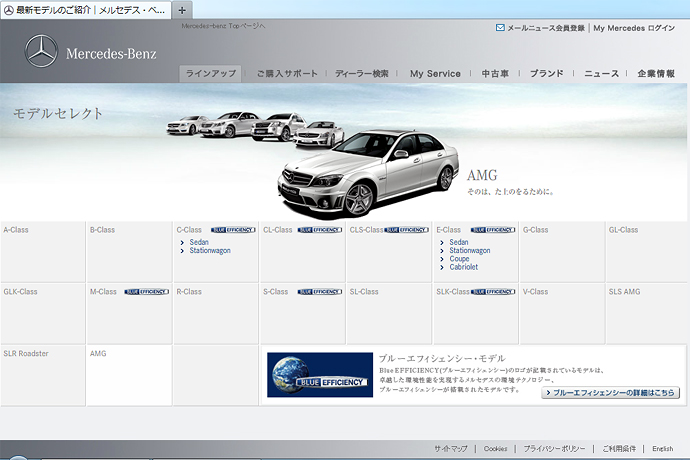Click the BlueEFFICIENCY badge in CL-Class cell
Viewport: 690px width, 460px height.
320,230
